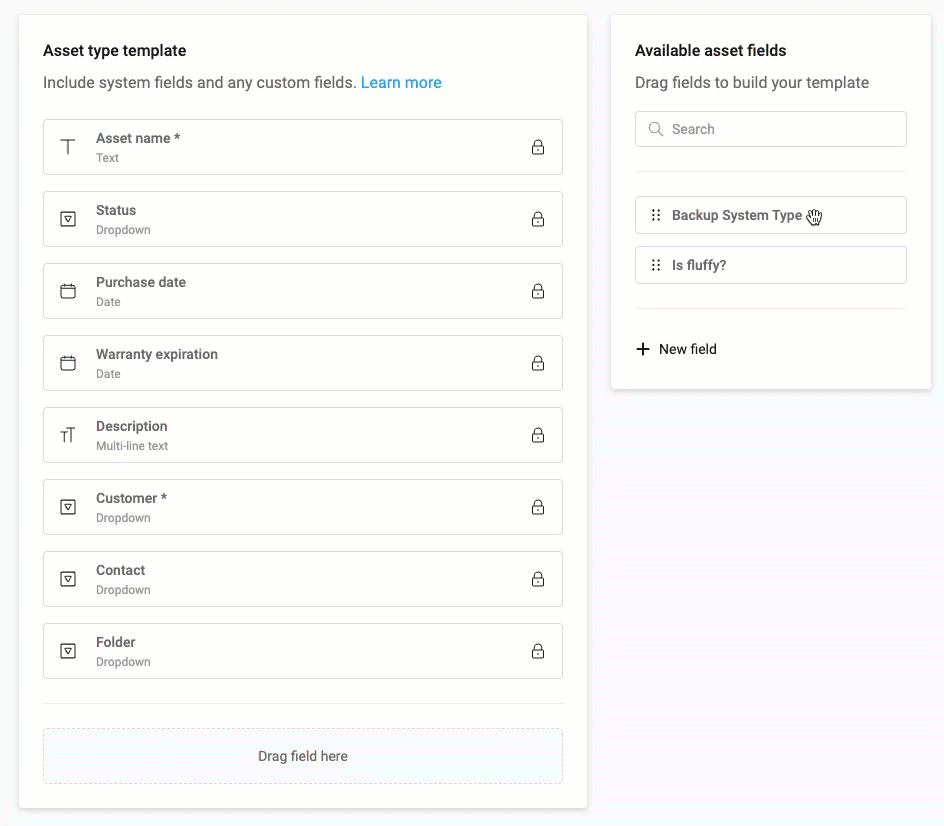Viewport: 944px width, 826px height.
Task: Click the text icon beside Asset name
Action: point(68,147)
